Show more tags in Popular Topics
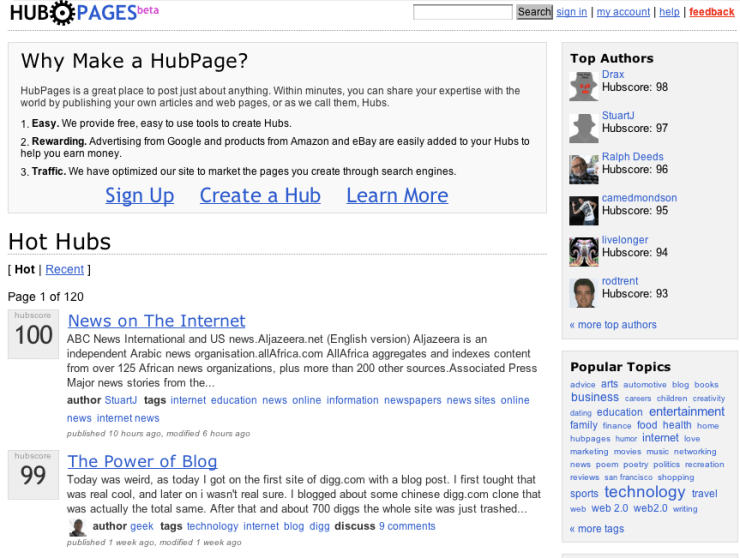740x558 pixels. [597, 529]
